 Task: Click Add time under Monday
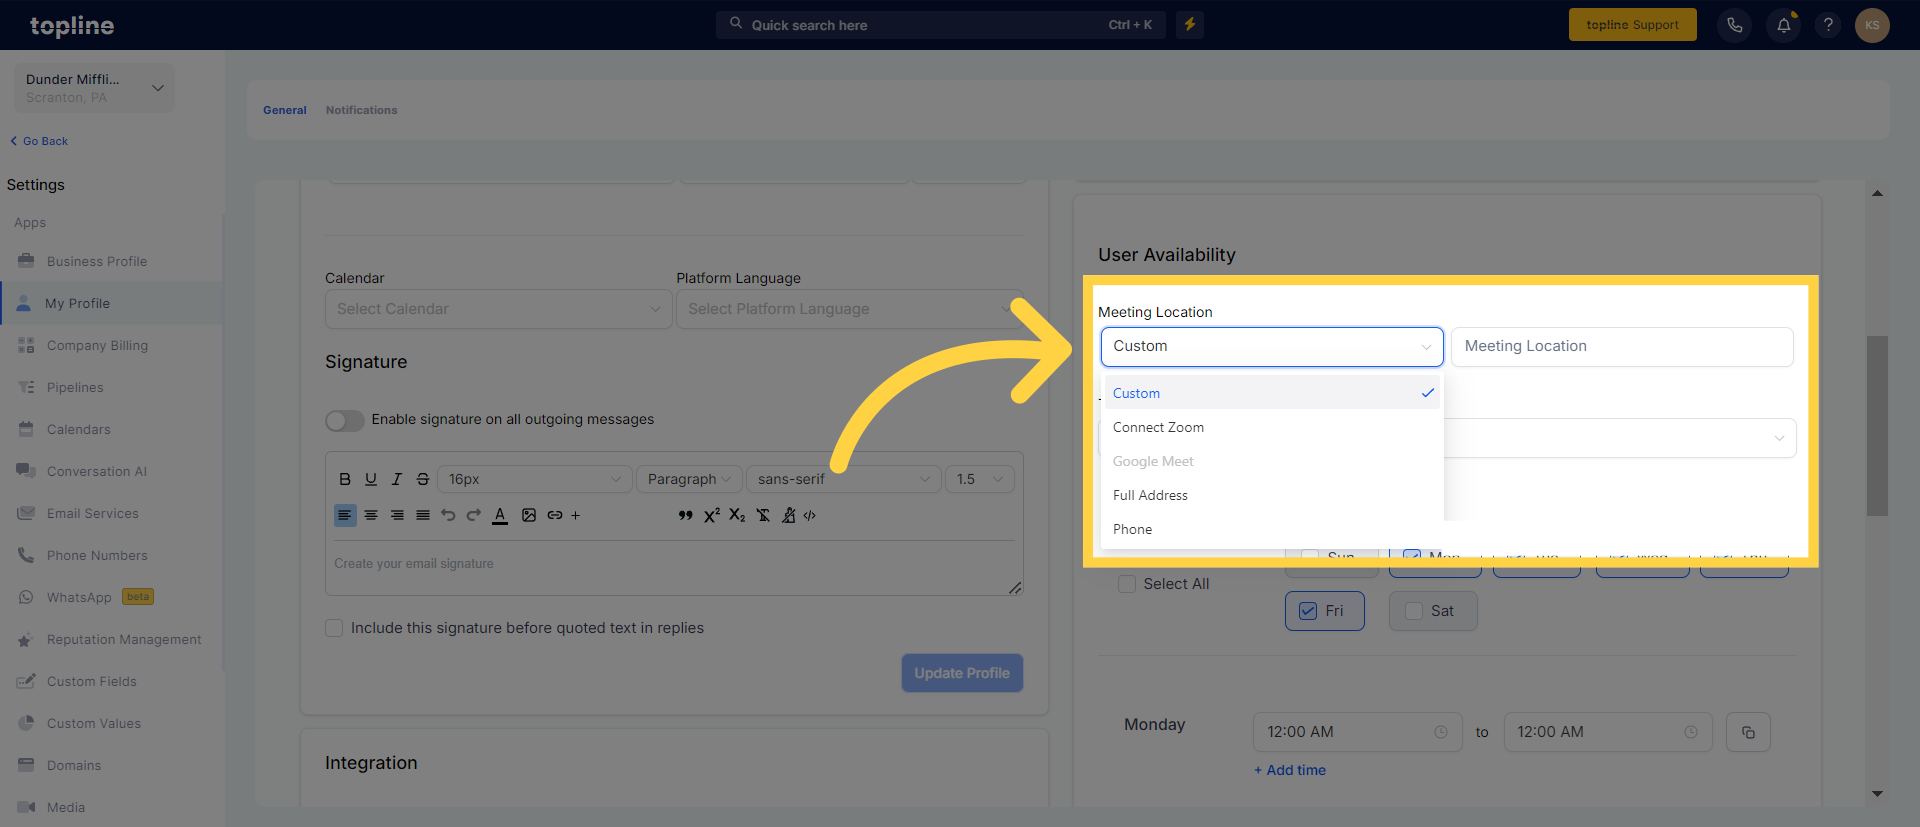coord(1290,770)
